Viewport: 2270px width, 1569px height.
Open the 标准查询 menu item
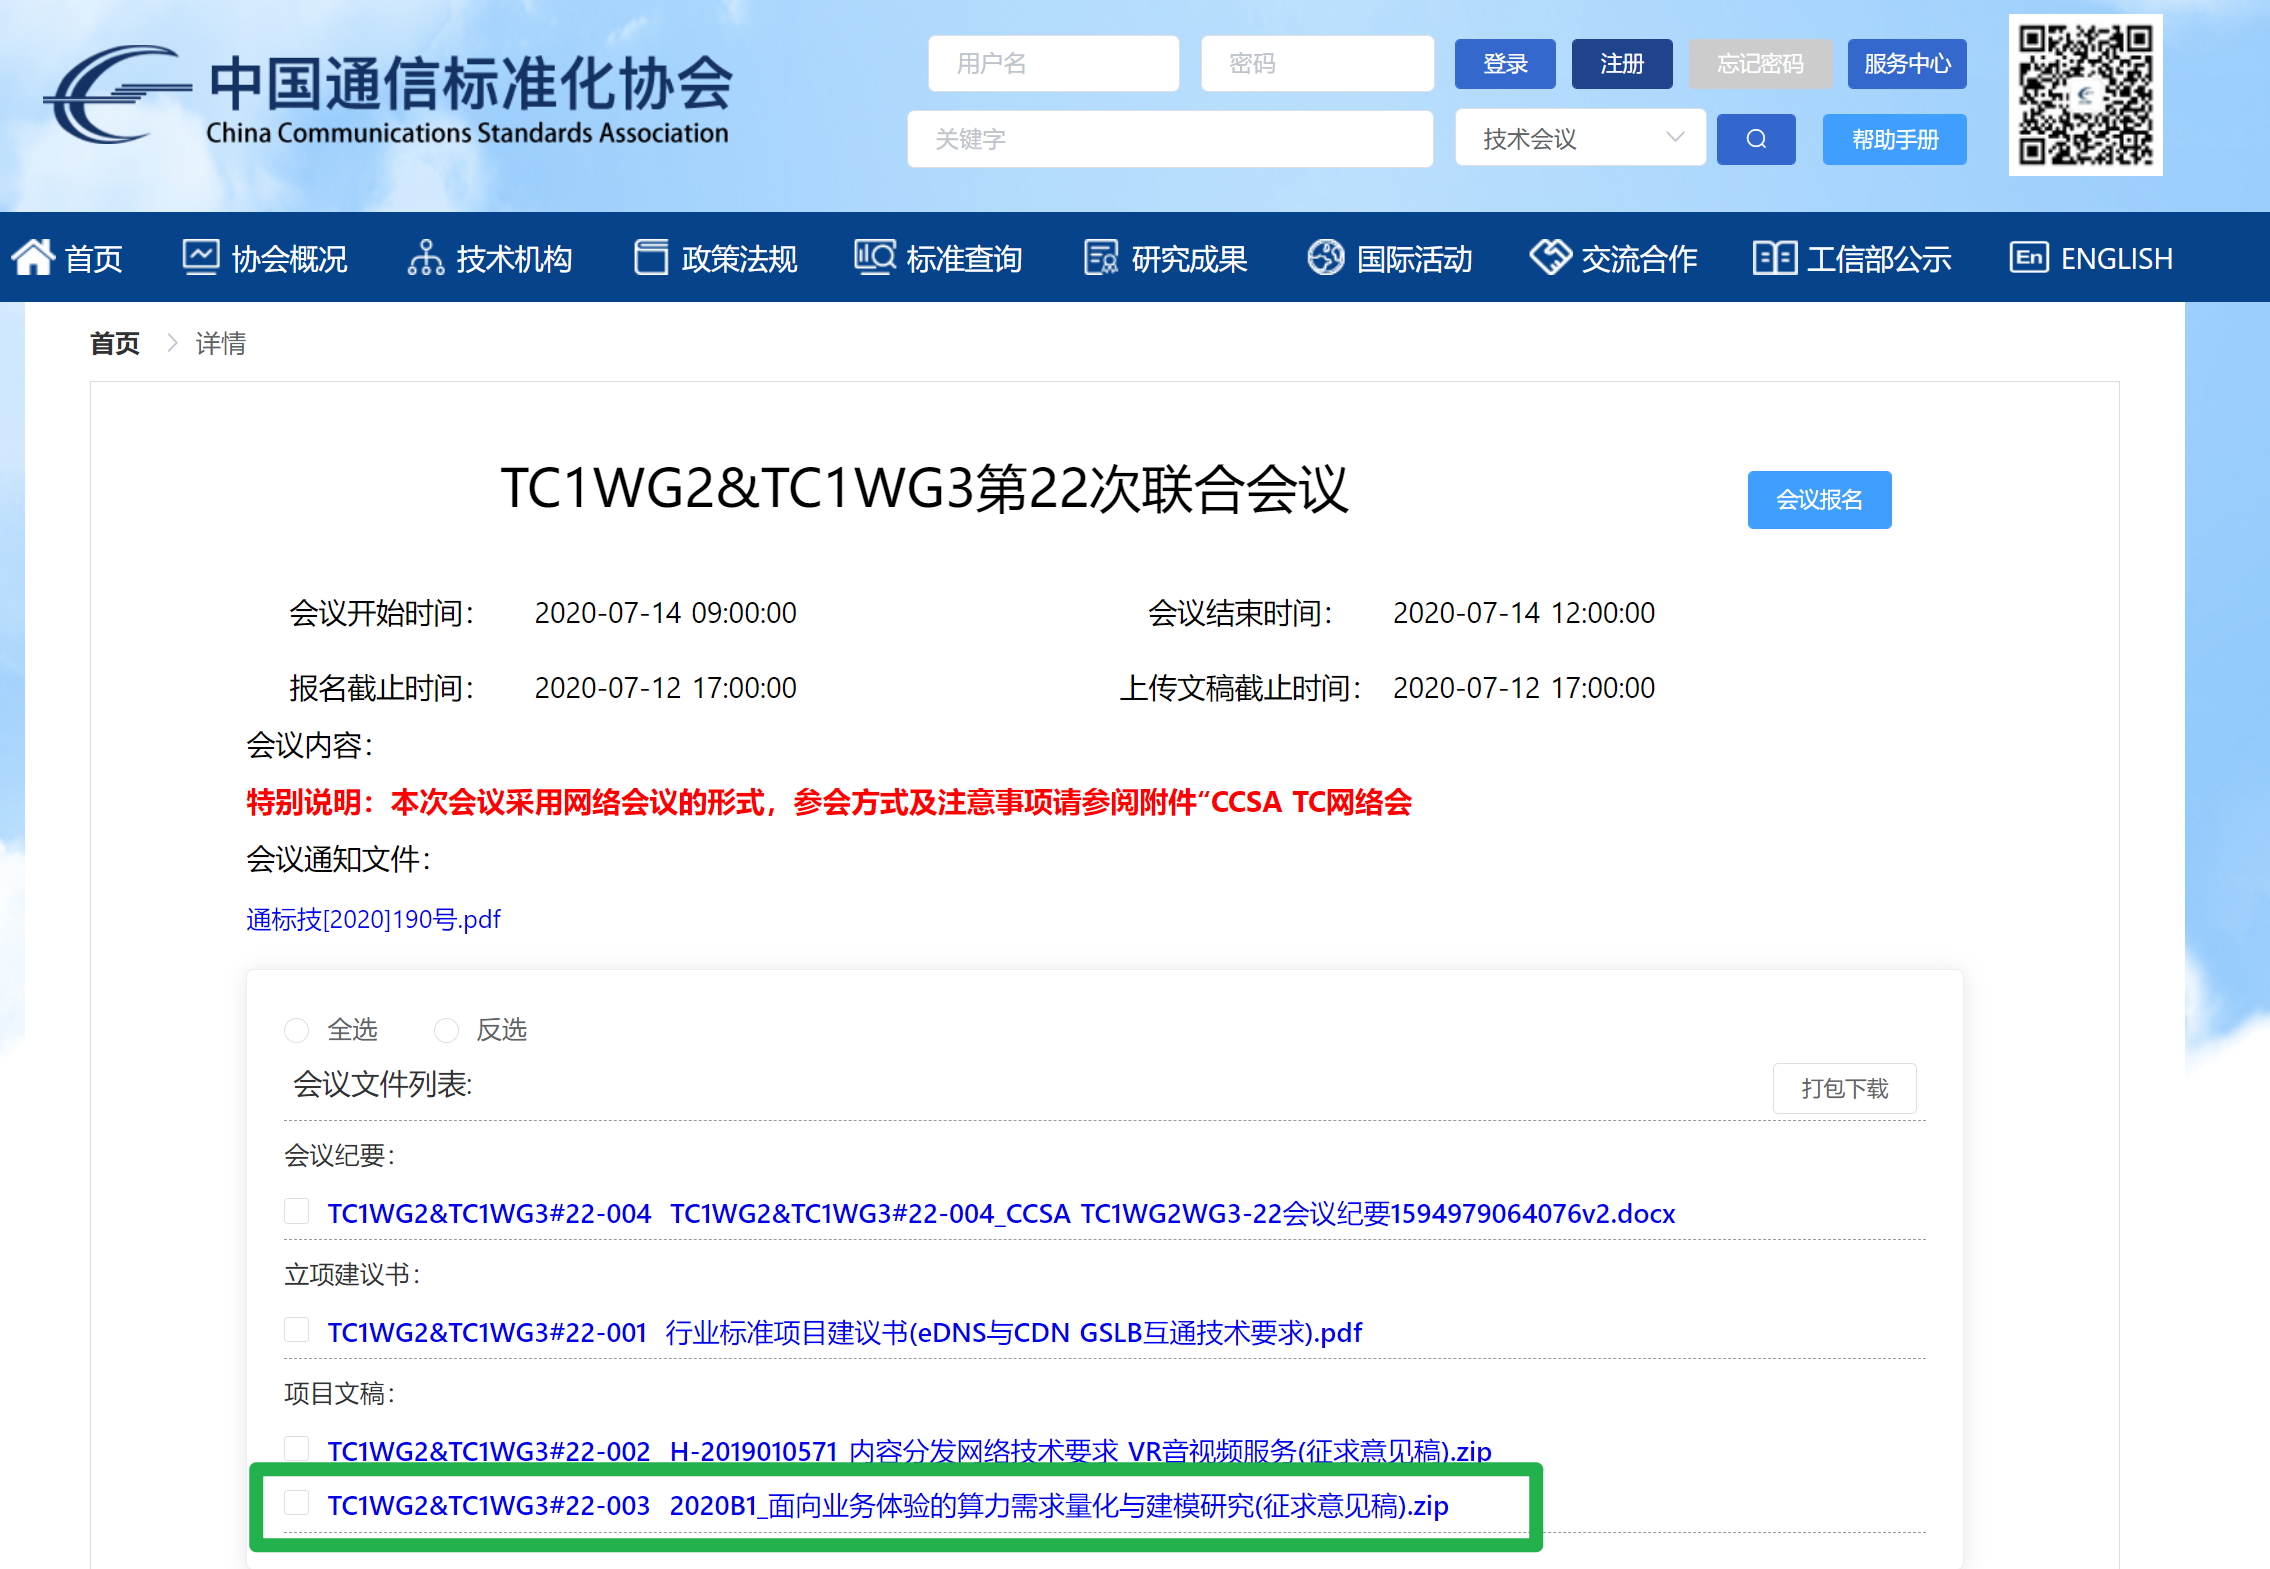point(964,259)
